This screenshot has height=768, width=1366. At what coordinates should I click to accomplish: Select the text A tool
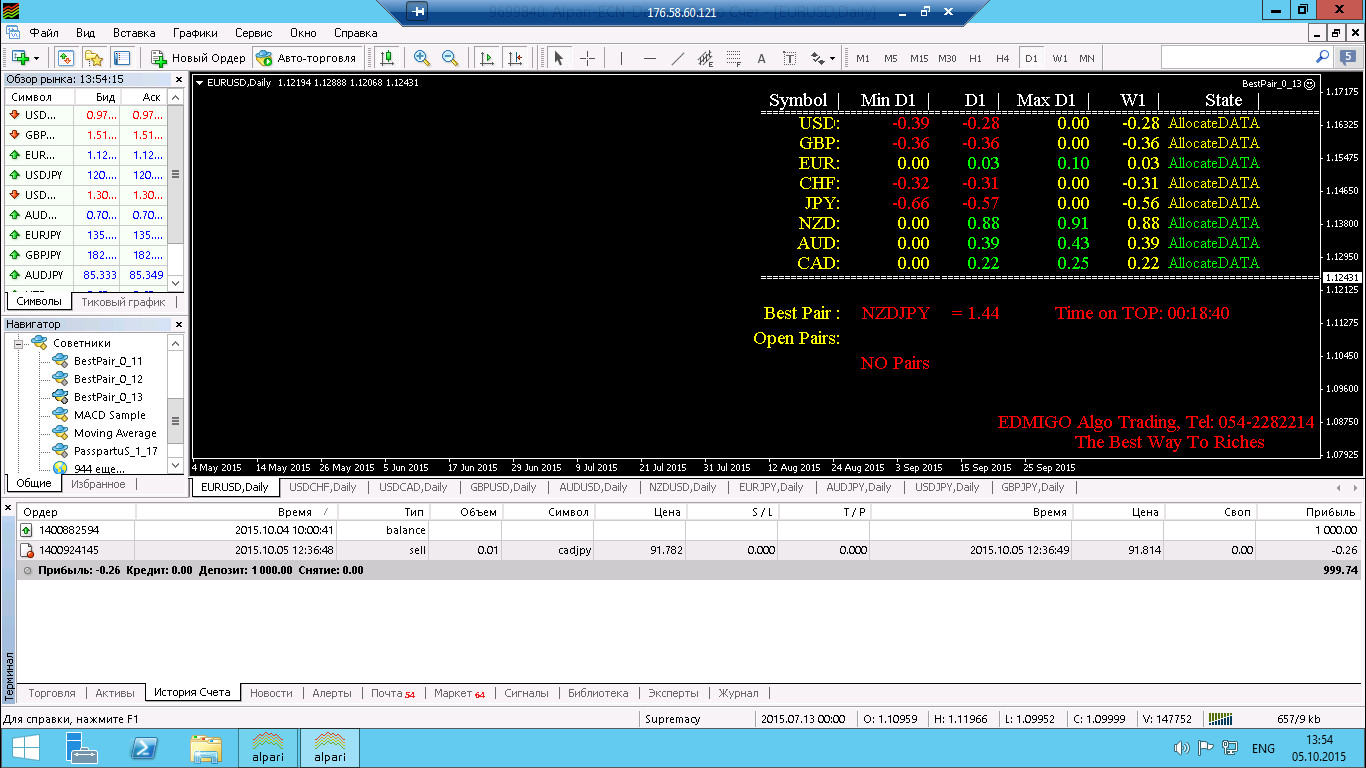pyautogui.click(x=761, y=58)
